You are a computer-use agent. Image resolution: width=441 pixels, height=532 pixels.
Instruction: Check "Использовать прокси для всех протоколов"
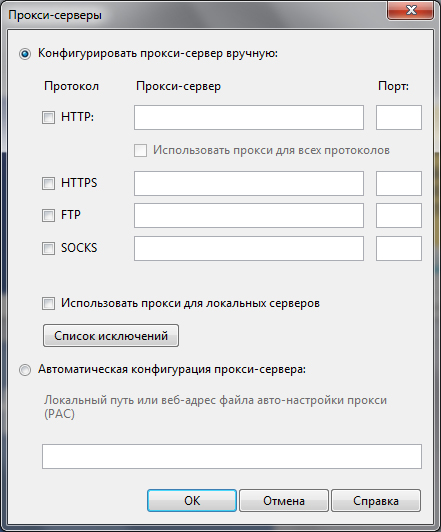(140, 150)
